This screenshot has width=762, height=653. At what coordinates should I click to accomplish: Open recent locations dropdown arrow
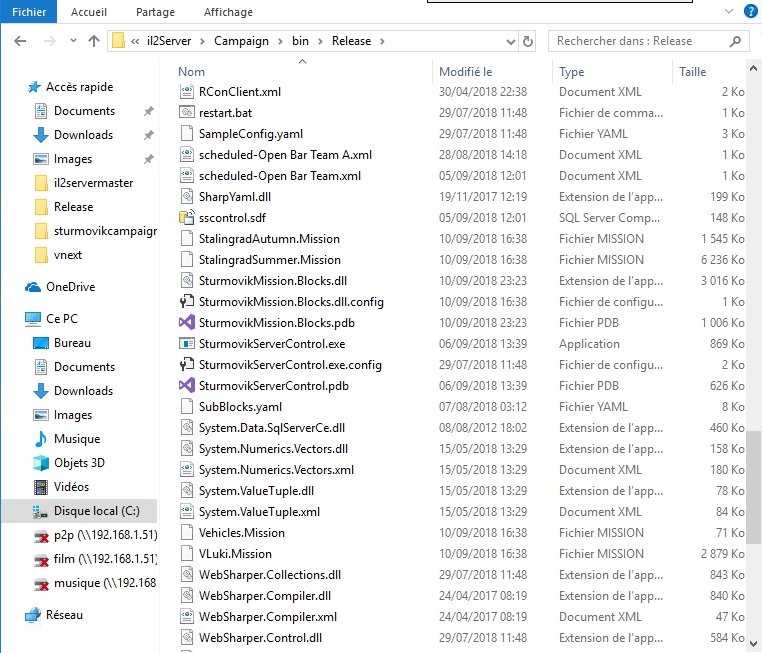73,41
